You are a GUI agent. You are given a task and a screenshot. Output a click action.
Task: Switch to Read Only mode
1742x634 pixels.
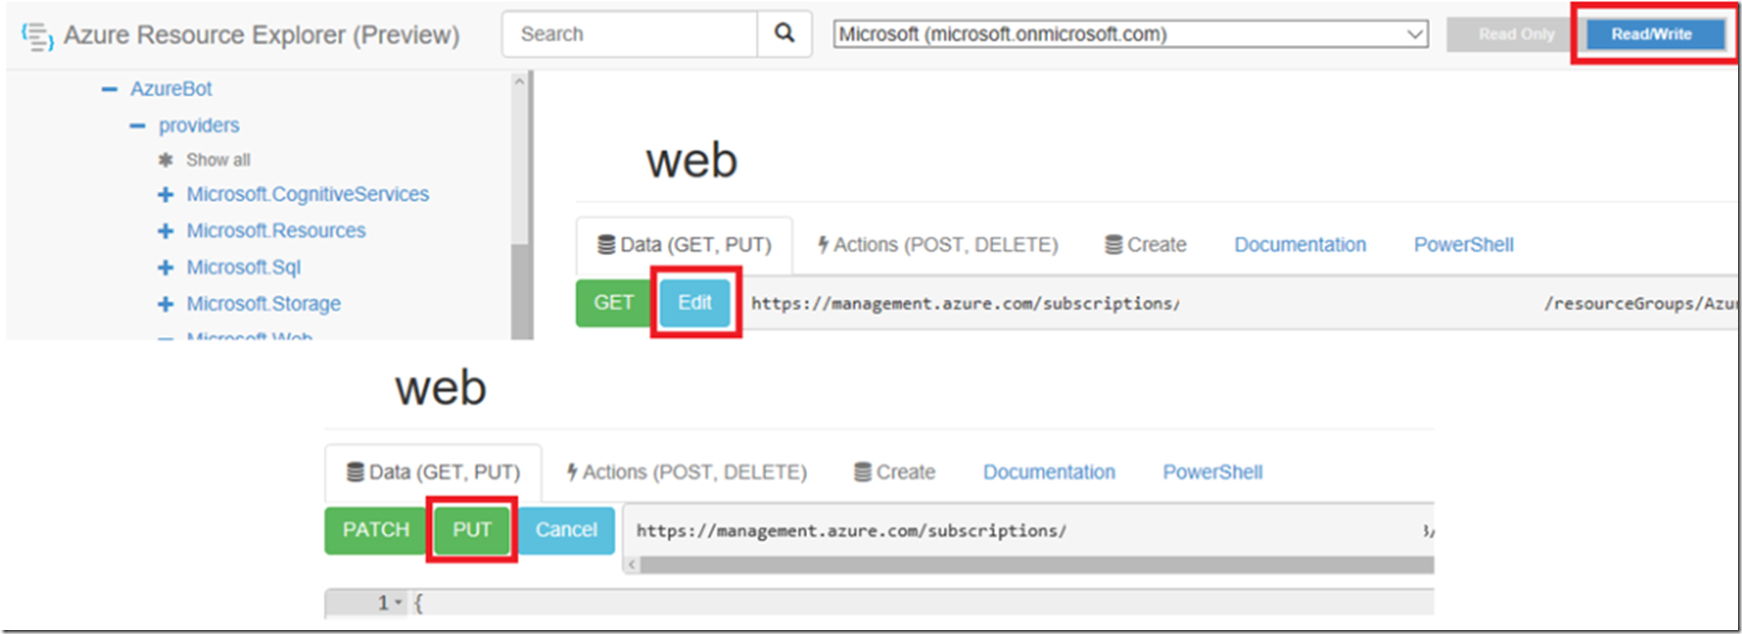(1516, 34)
